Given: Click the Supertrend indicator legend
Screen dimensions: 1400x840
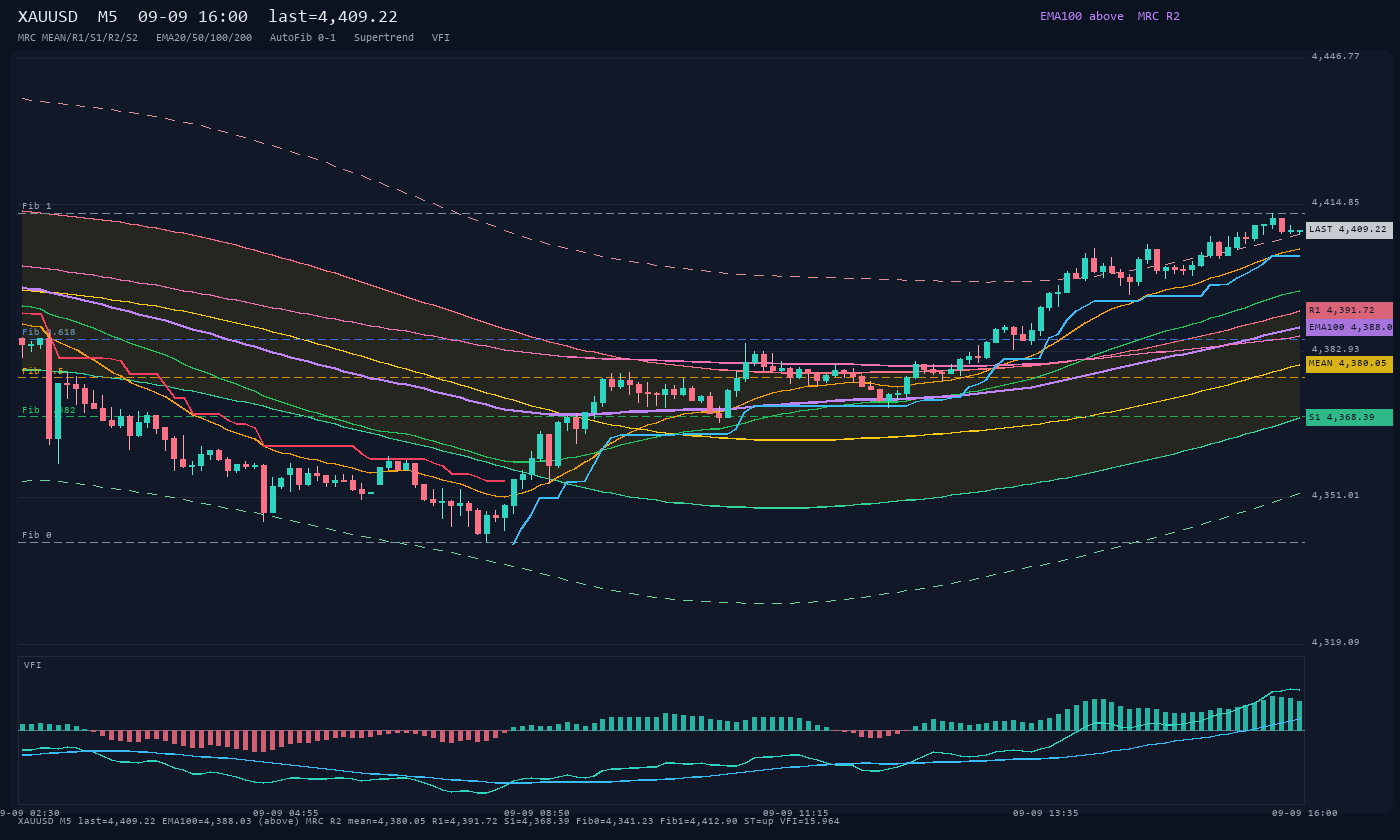Looking at the screenshot, I should pos(384,38).
